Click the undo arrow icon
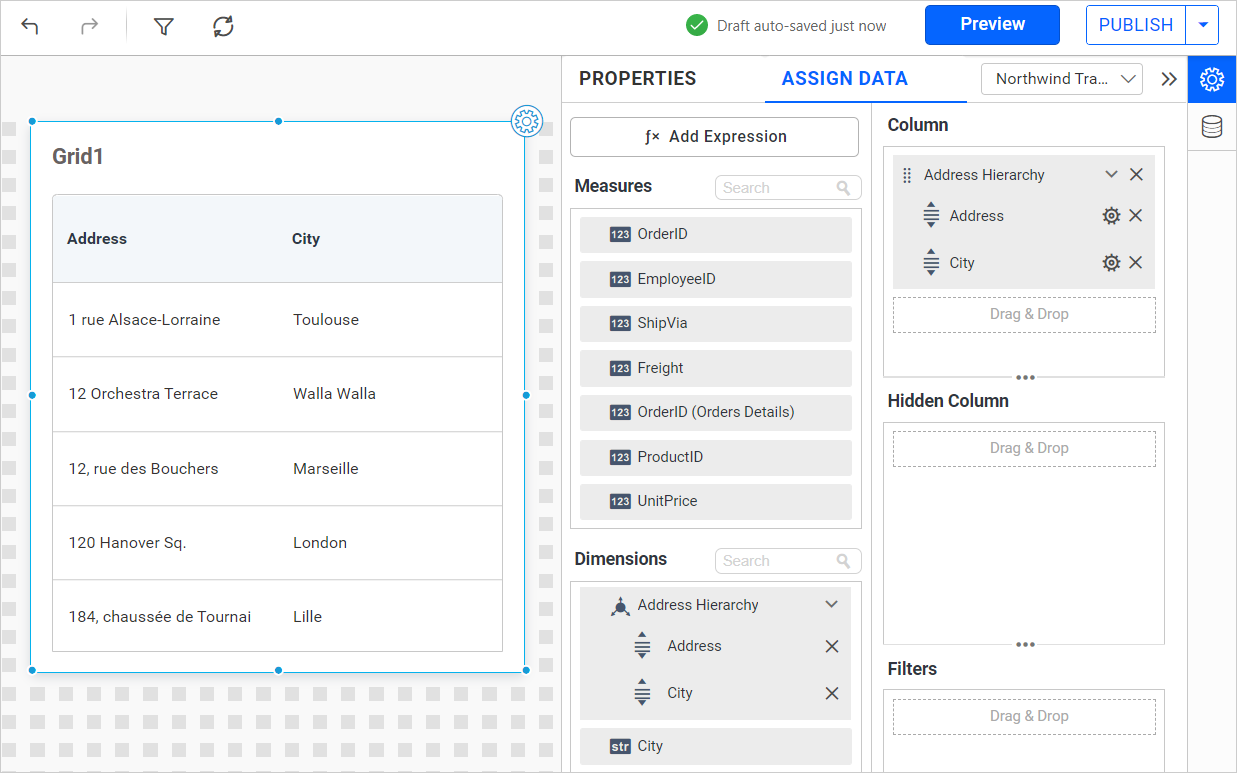The image size is (1237, 773). pyautogui.click(x=30, y=27)
